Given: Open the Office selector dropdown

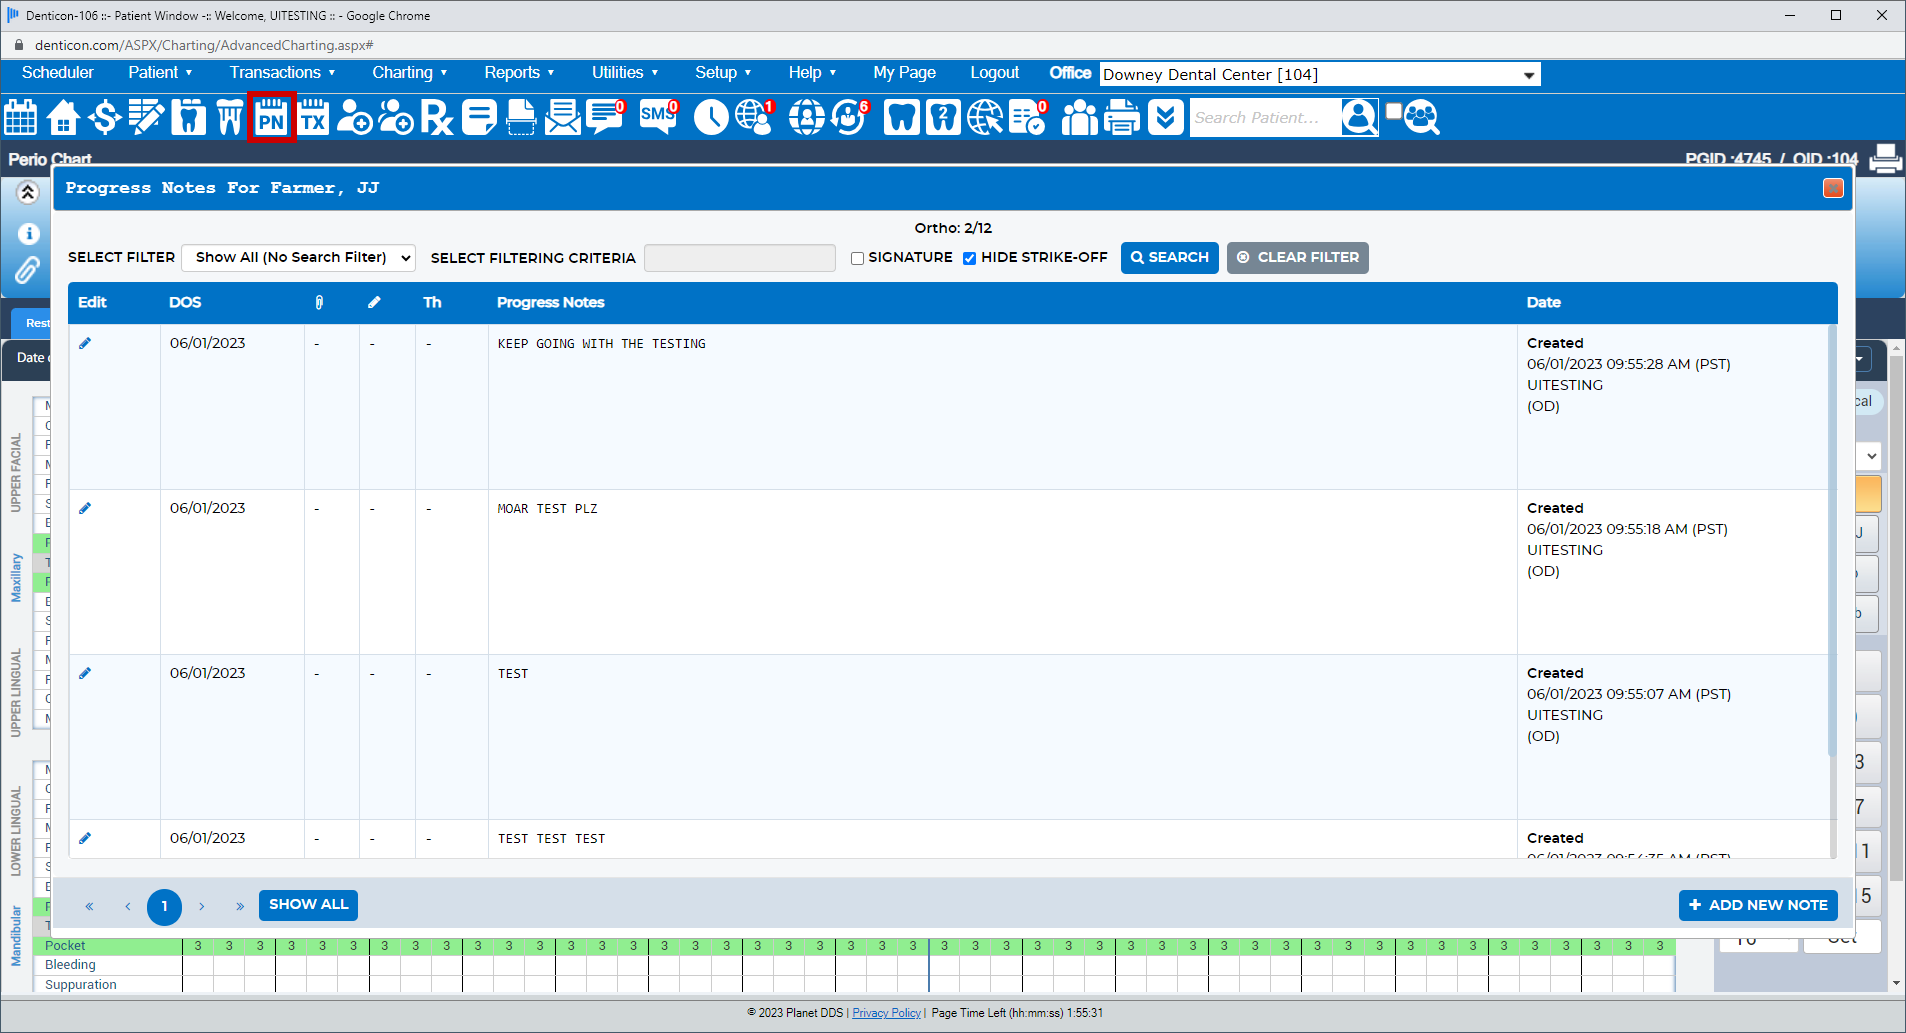Looking at the screenshot, I should 1319,74.
